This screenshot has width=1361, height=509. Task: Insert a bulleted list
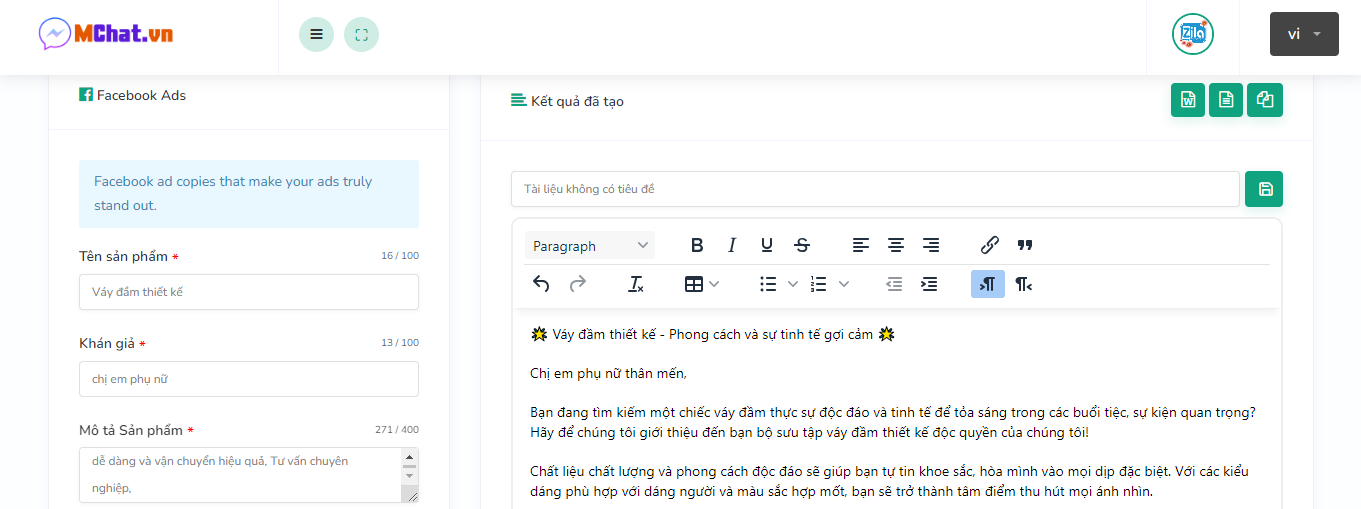[x=768, y=284]
